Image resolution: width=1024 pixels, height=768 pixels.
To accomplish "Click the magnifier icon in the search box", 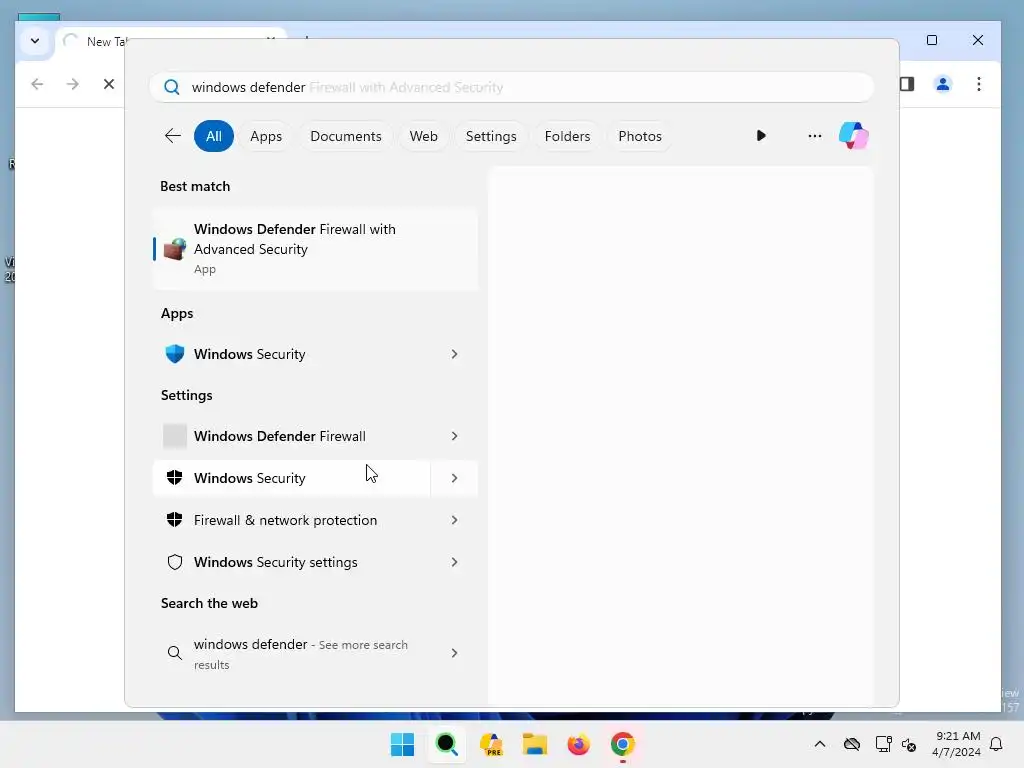I will tap(172, 88).
